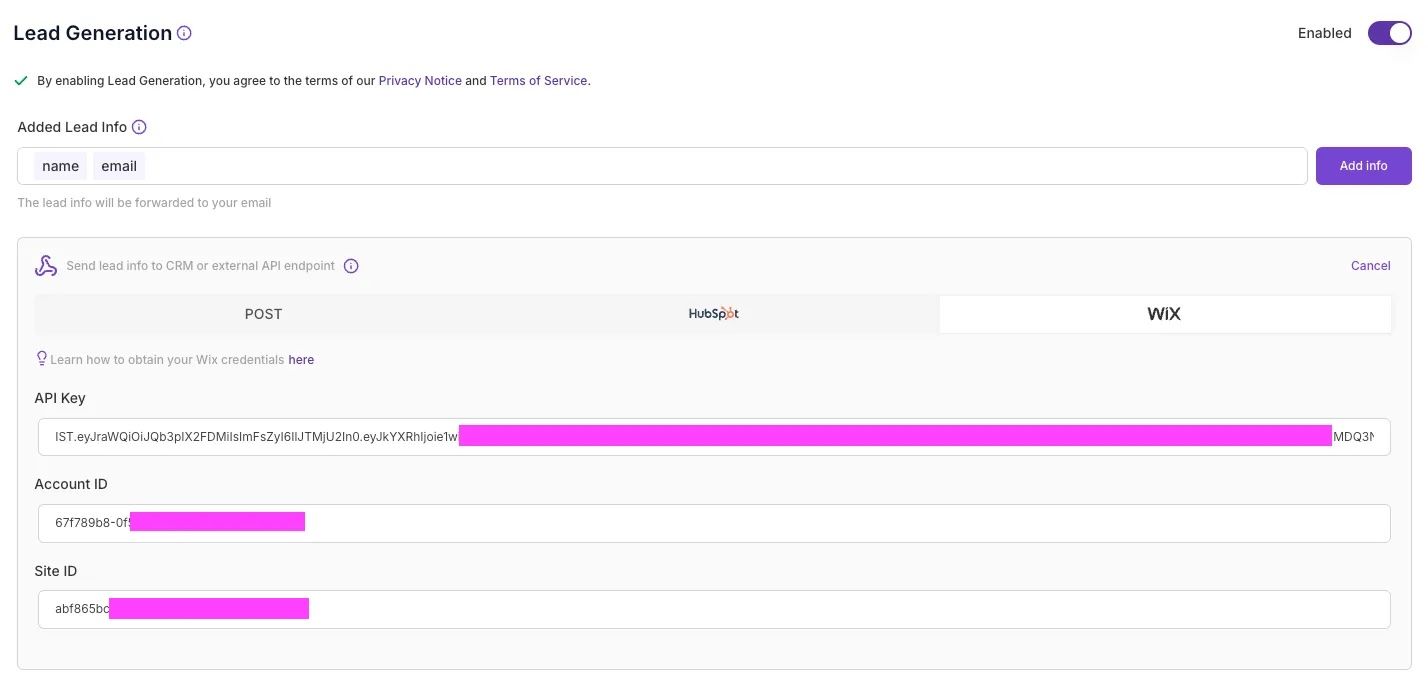Screen dimensions: 1428x690
Task: Switch to the POST tab
Action: [x=263, y=314]
